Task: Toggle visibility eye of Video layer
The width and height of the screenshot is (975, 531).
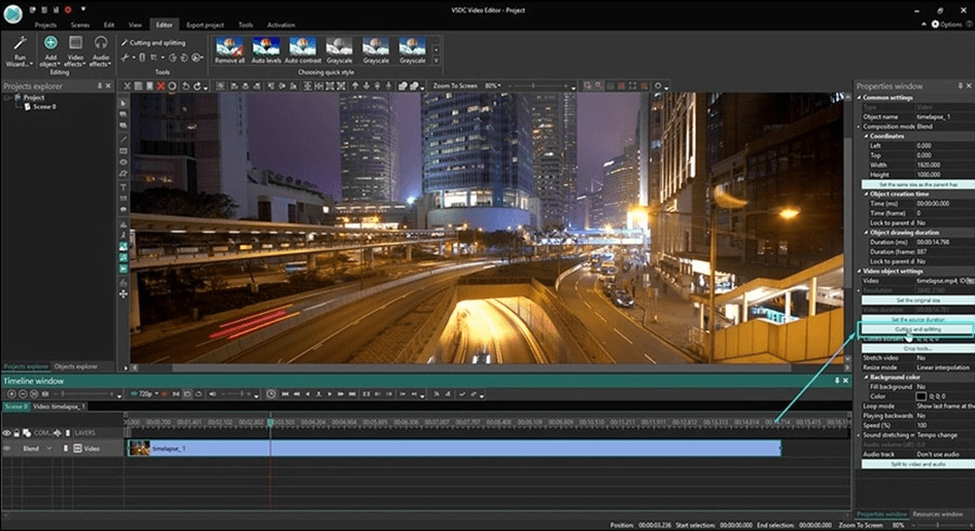Action: 7,448
